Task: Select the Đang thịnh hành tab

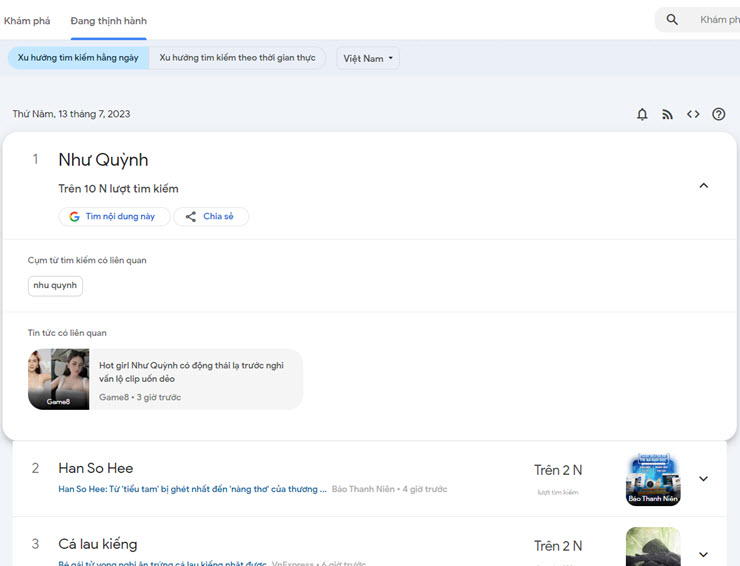Action: [x=108, y=20]
